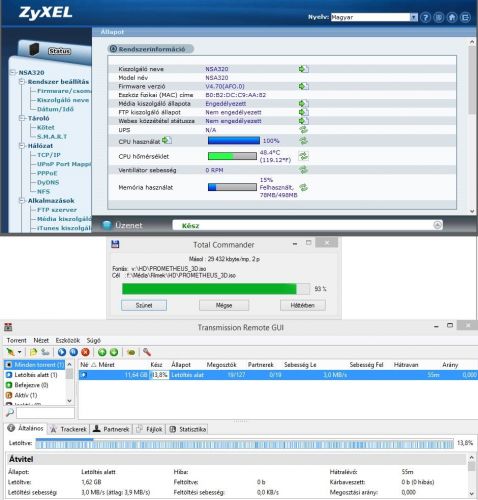Click the green move up queue icon
The image size is (478, 500).
point(102,352)
